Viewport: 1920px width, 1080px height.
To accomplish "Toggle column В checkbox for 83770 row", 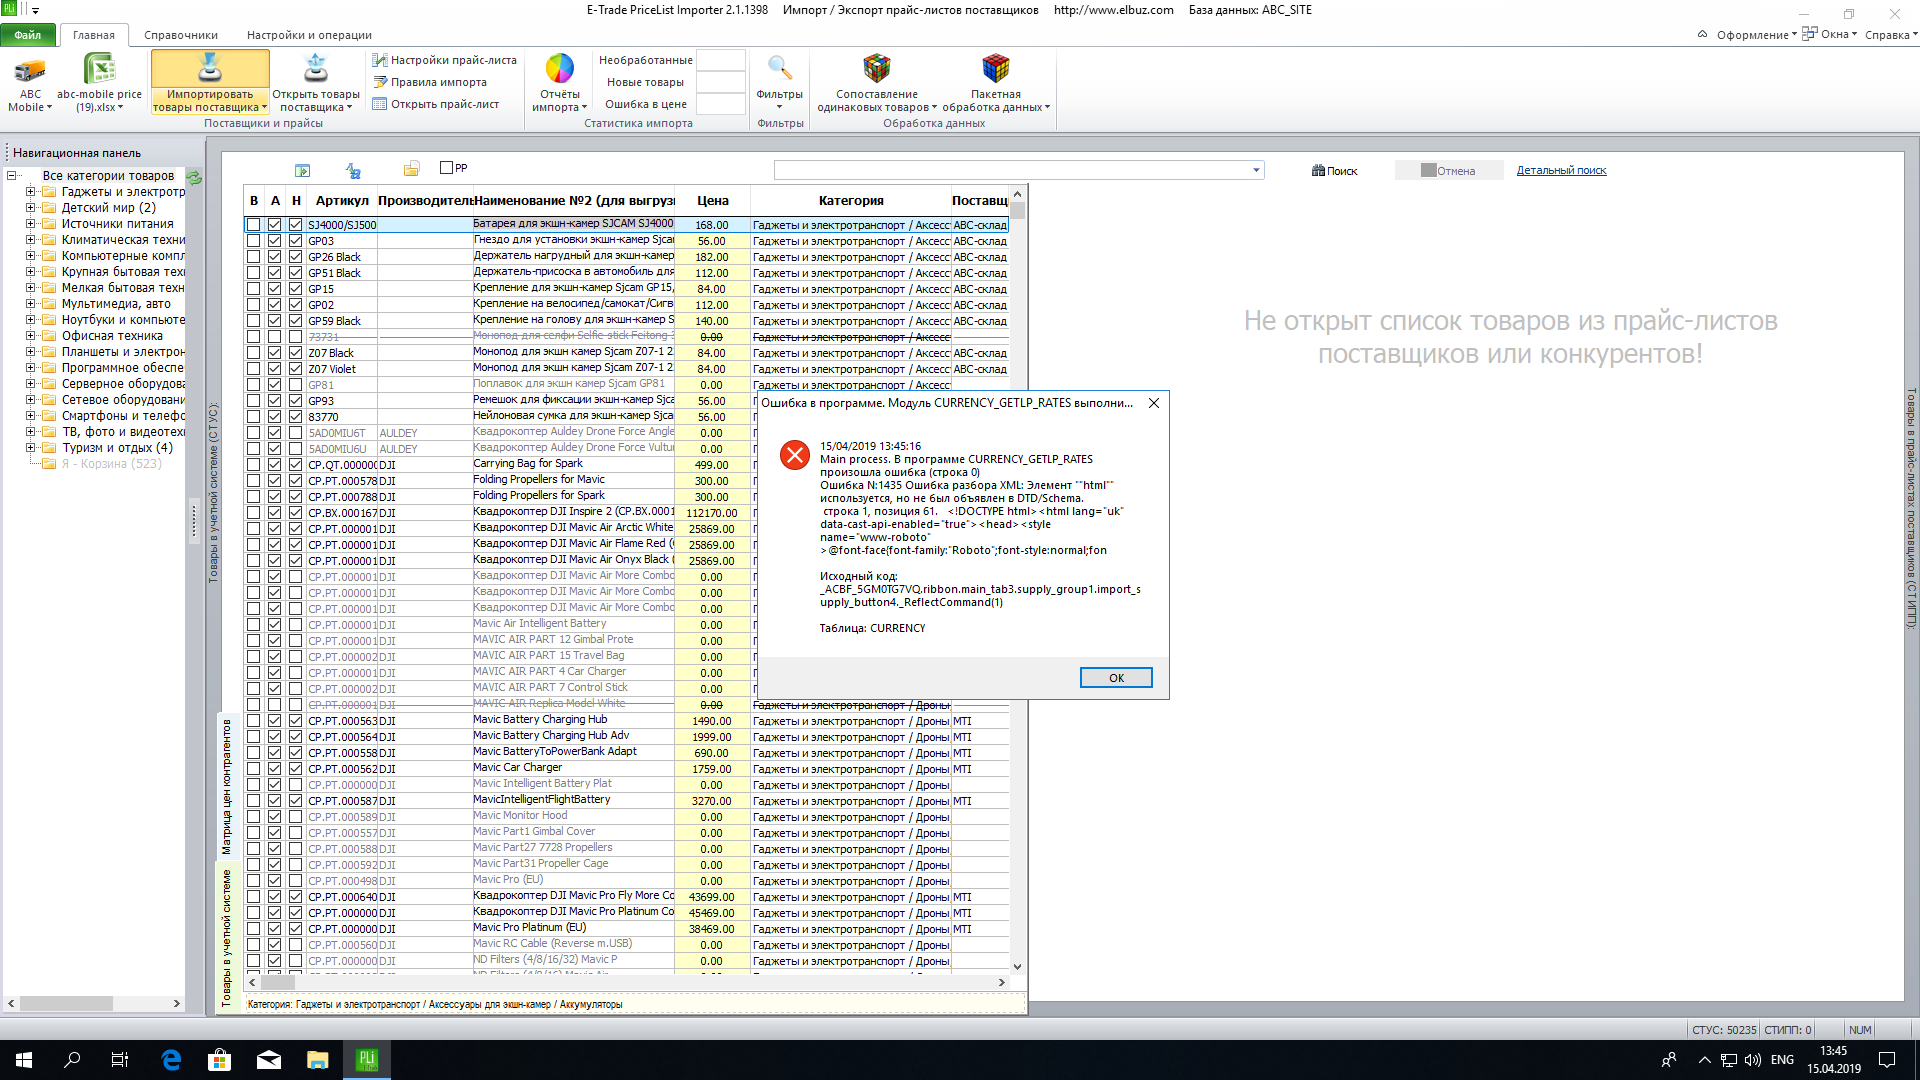I will [254, 417].
